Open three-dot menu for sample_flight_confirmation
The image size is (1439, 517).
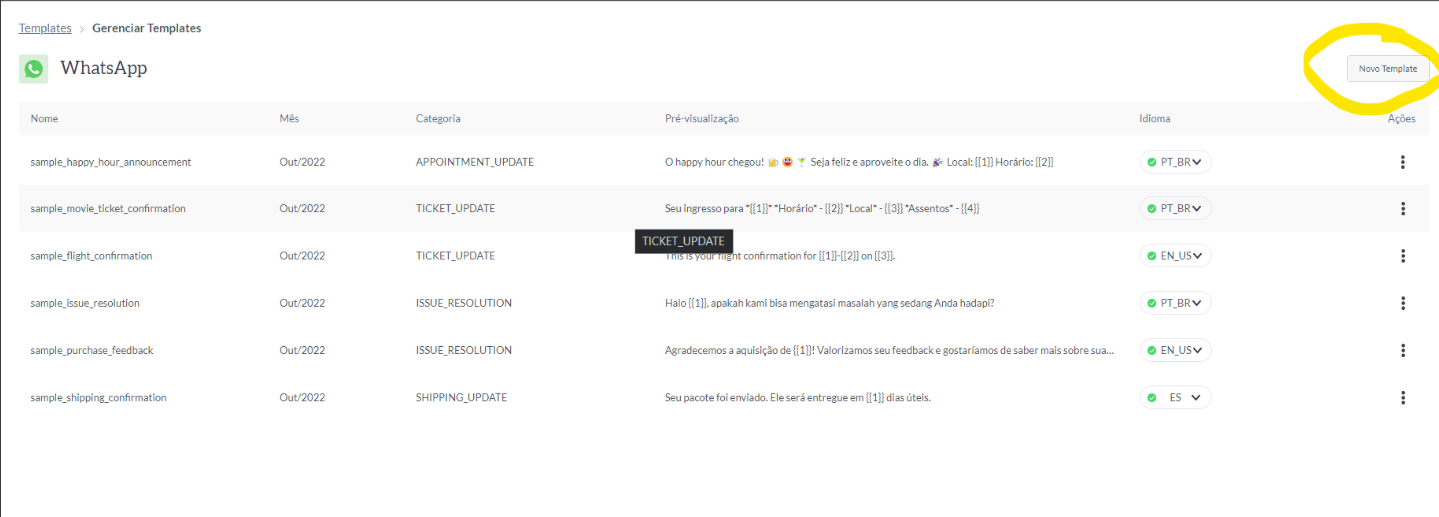(1403, 256)
